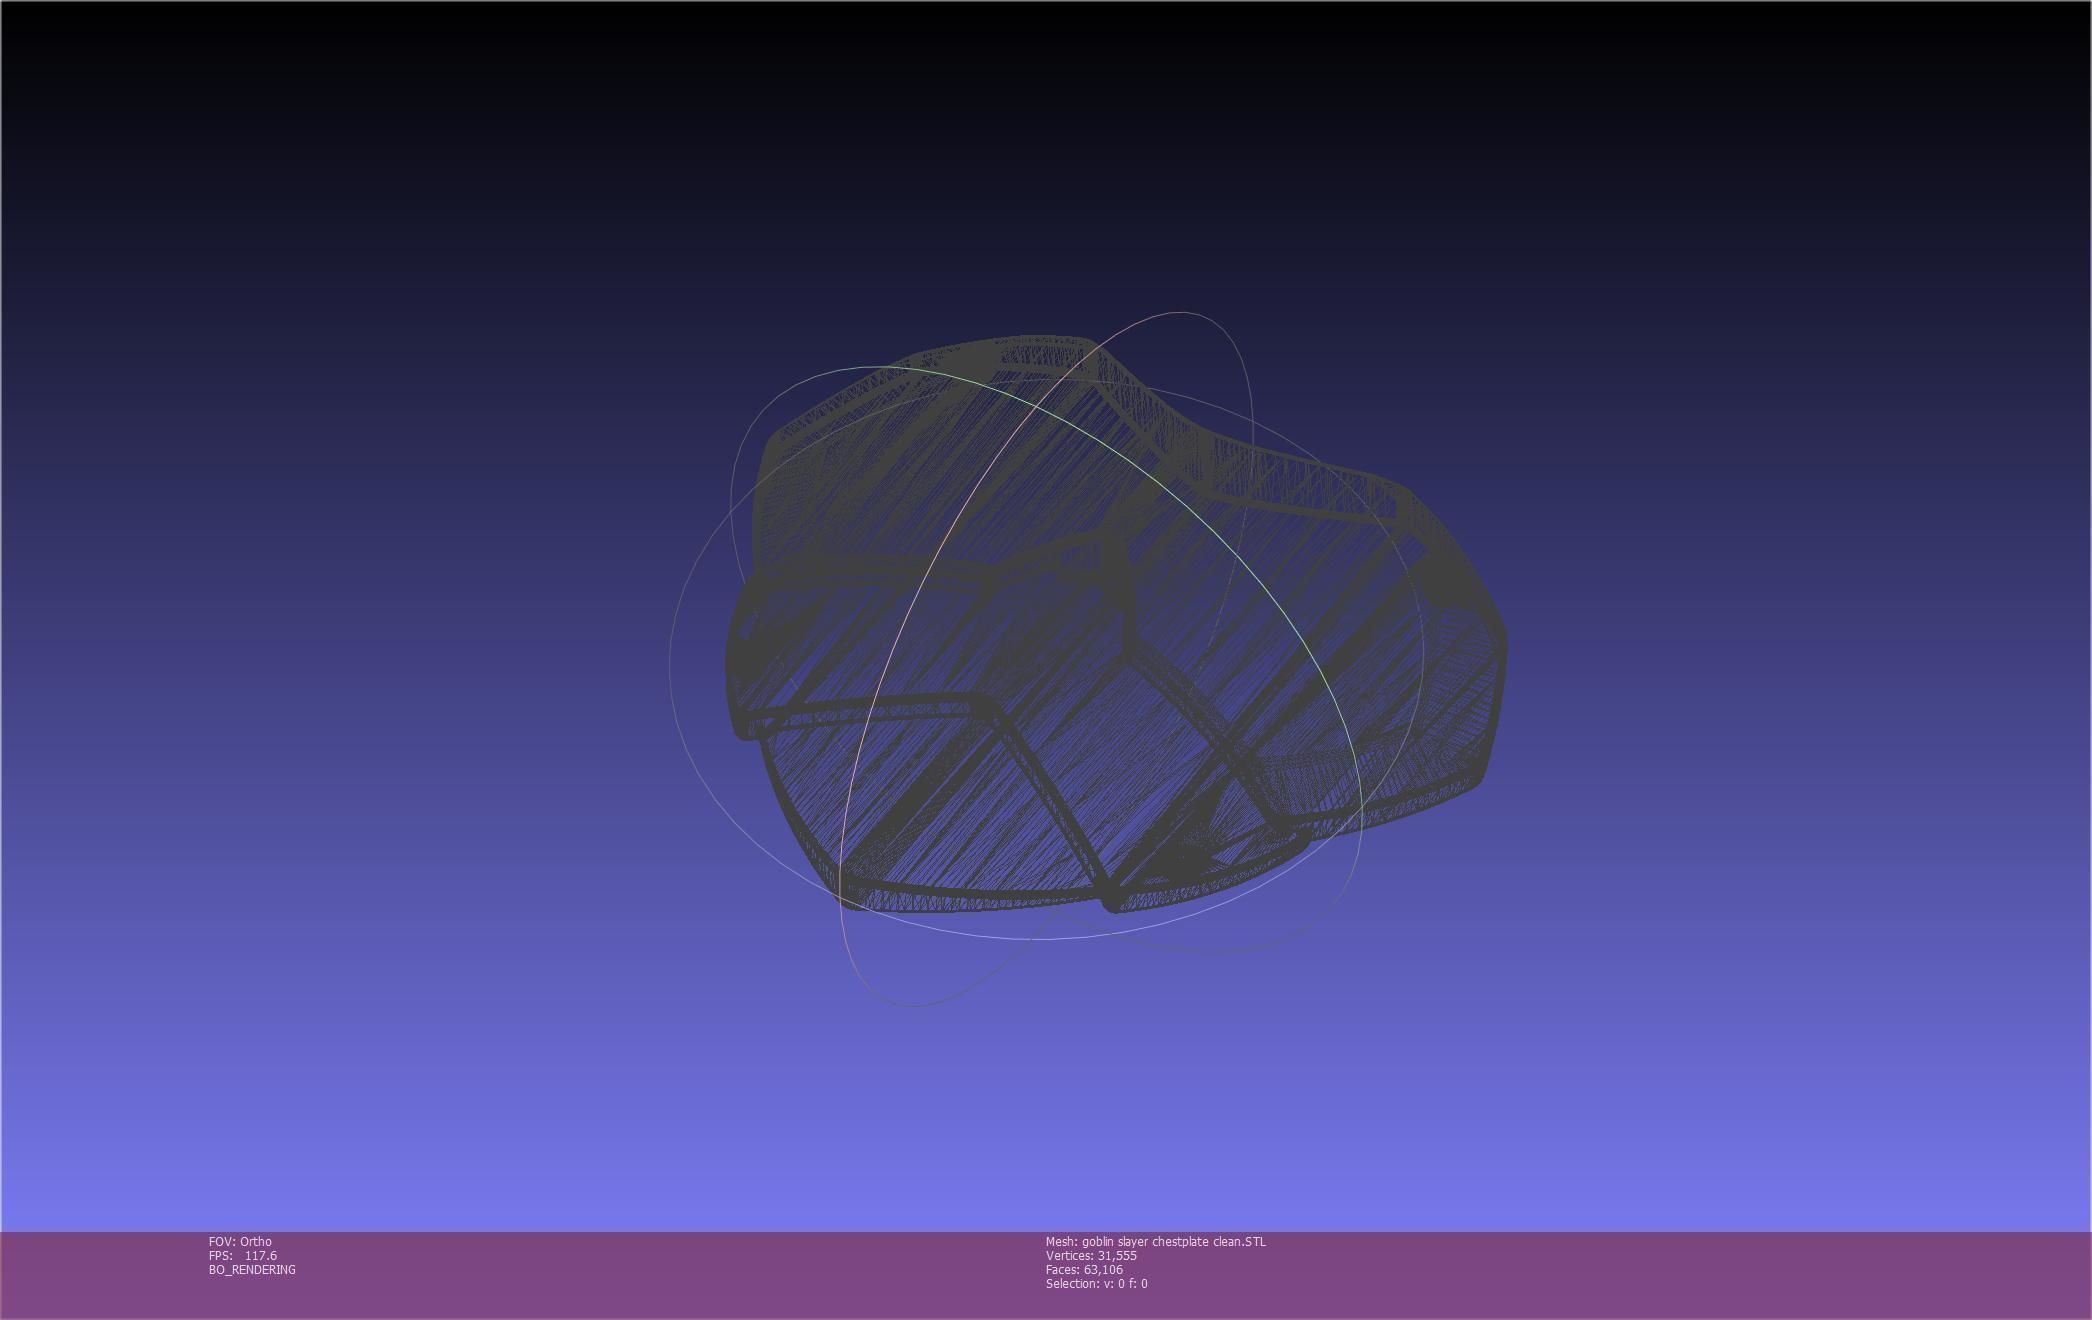Click the BO_RENDERING status text

(x=252, y=1269)
